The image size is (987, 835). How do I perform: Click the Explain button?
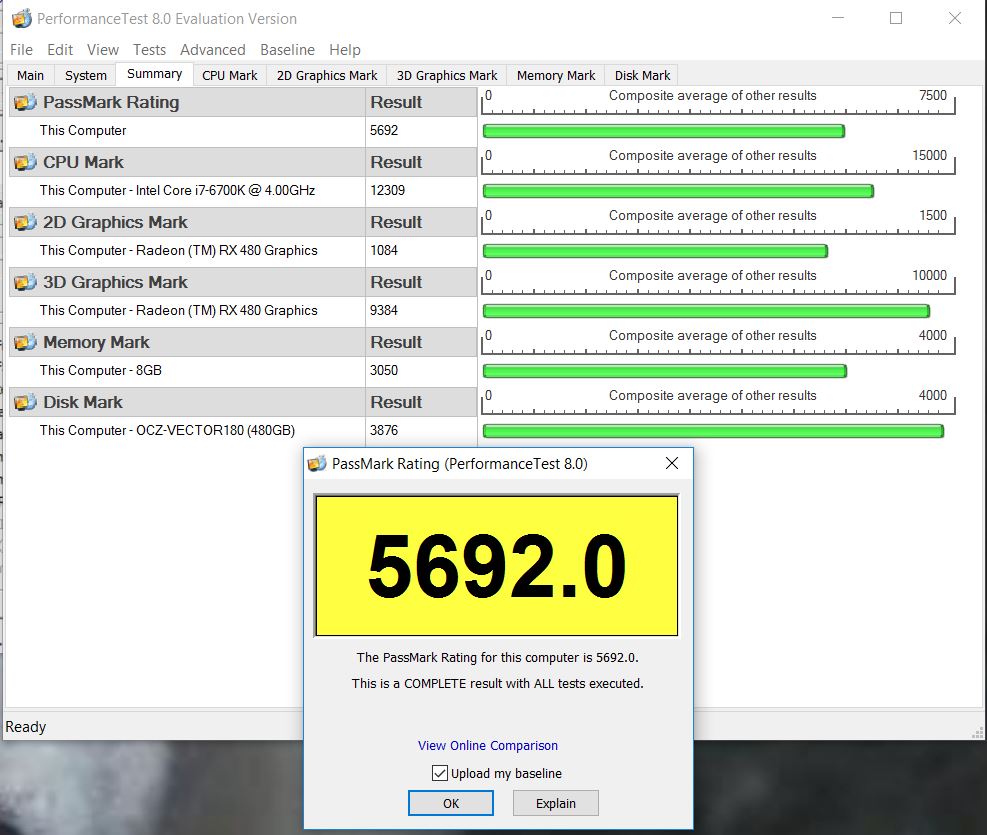[x=556, y=803]
